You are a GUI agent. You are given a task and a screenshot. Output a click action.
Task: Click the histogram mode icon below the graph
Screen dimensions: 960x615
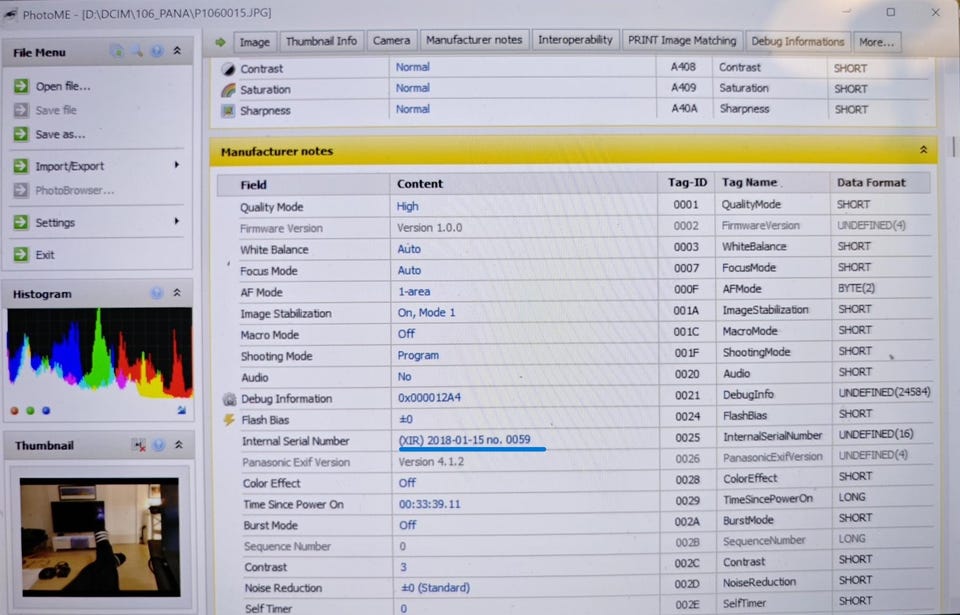[181, 410]
